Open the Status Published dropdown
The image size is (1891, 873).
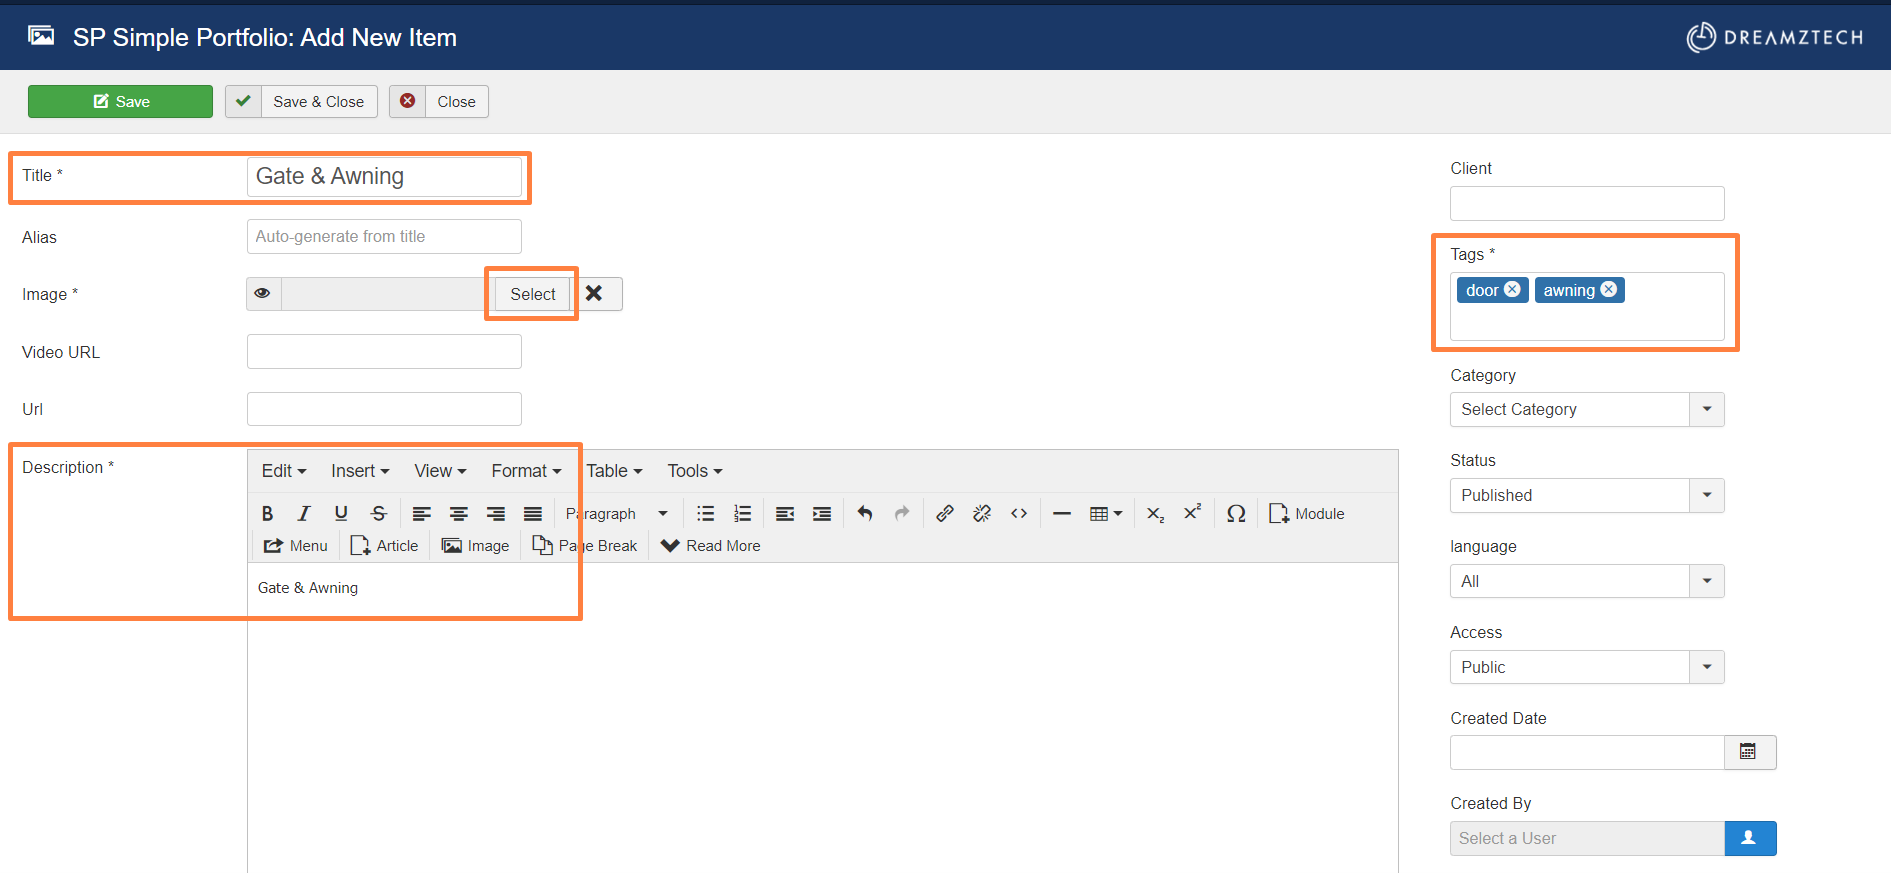1587,496
